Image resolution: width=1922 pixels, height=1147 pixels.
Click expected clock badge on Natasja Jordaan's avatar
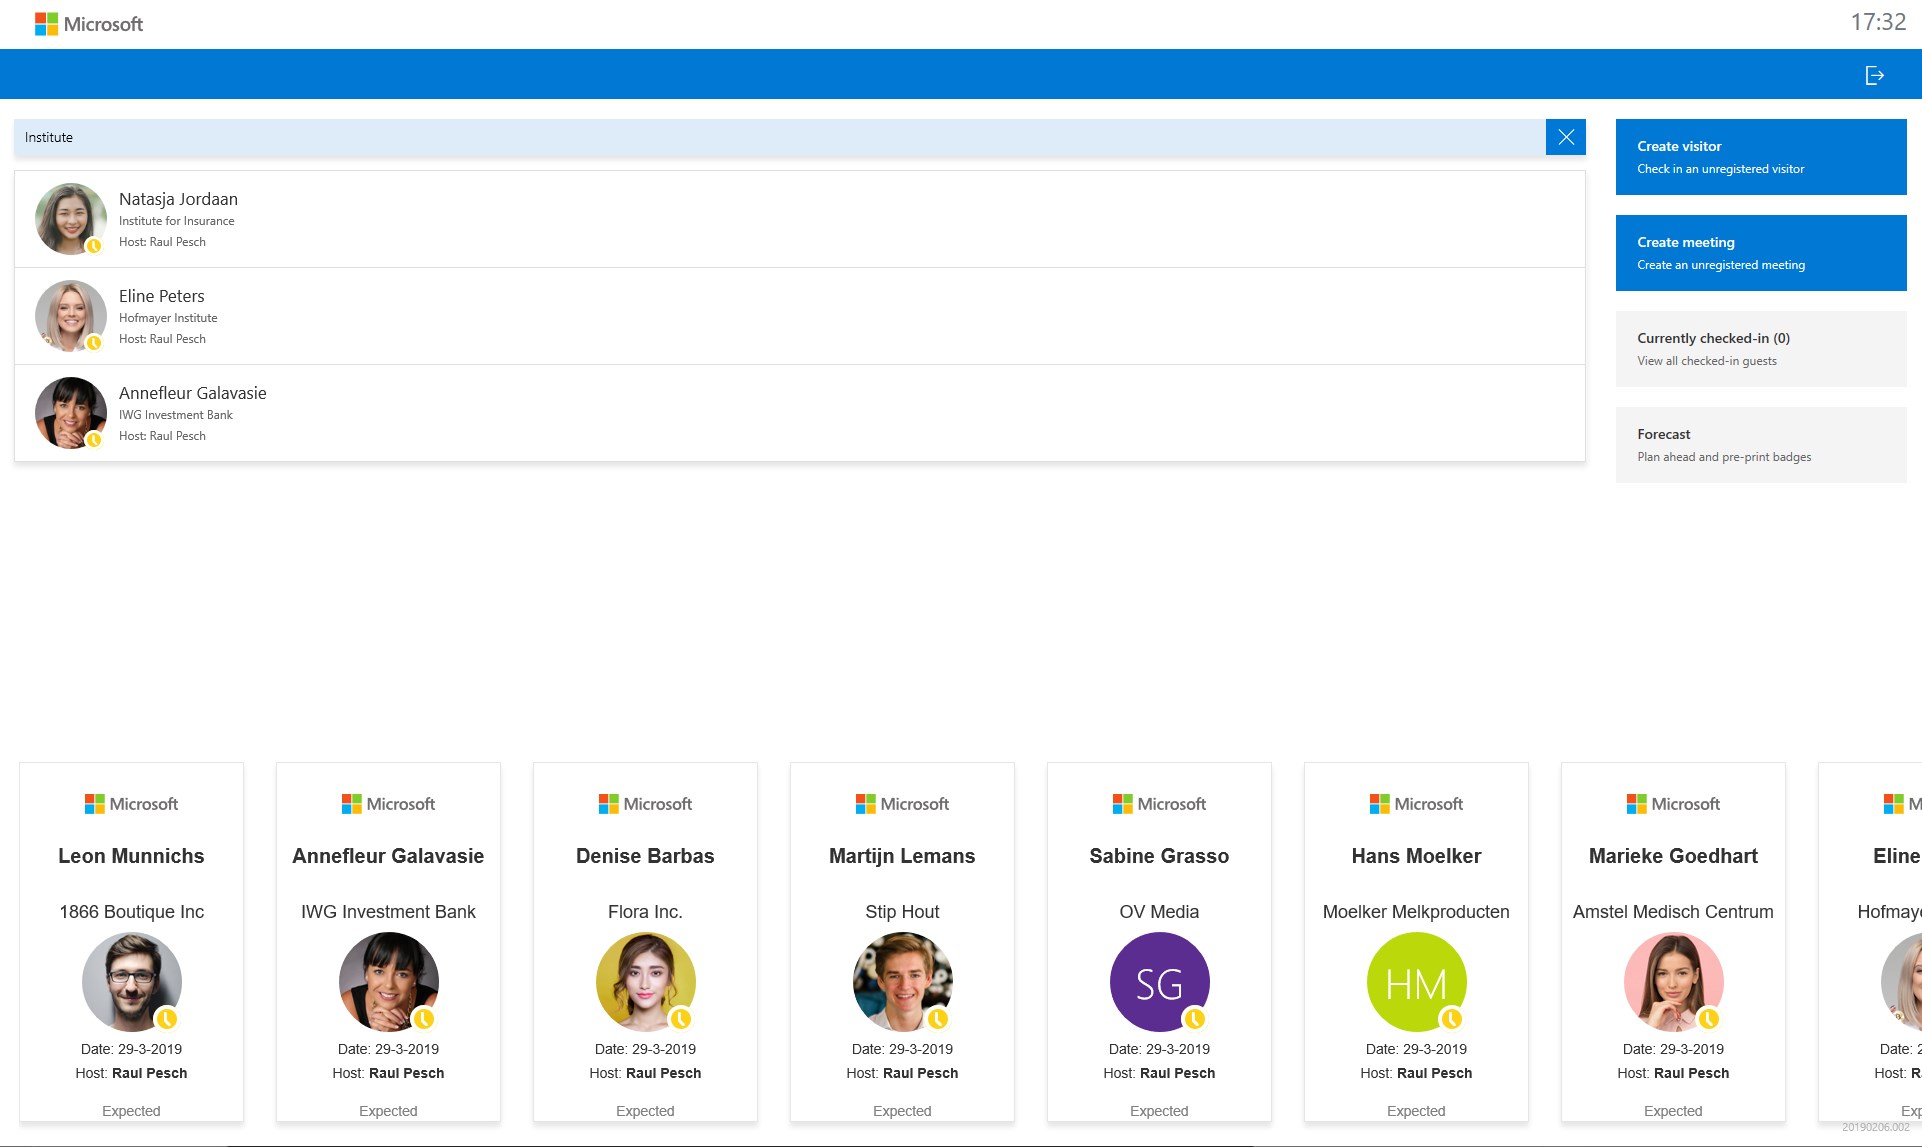[94, 246]
